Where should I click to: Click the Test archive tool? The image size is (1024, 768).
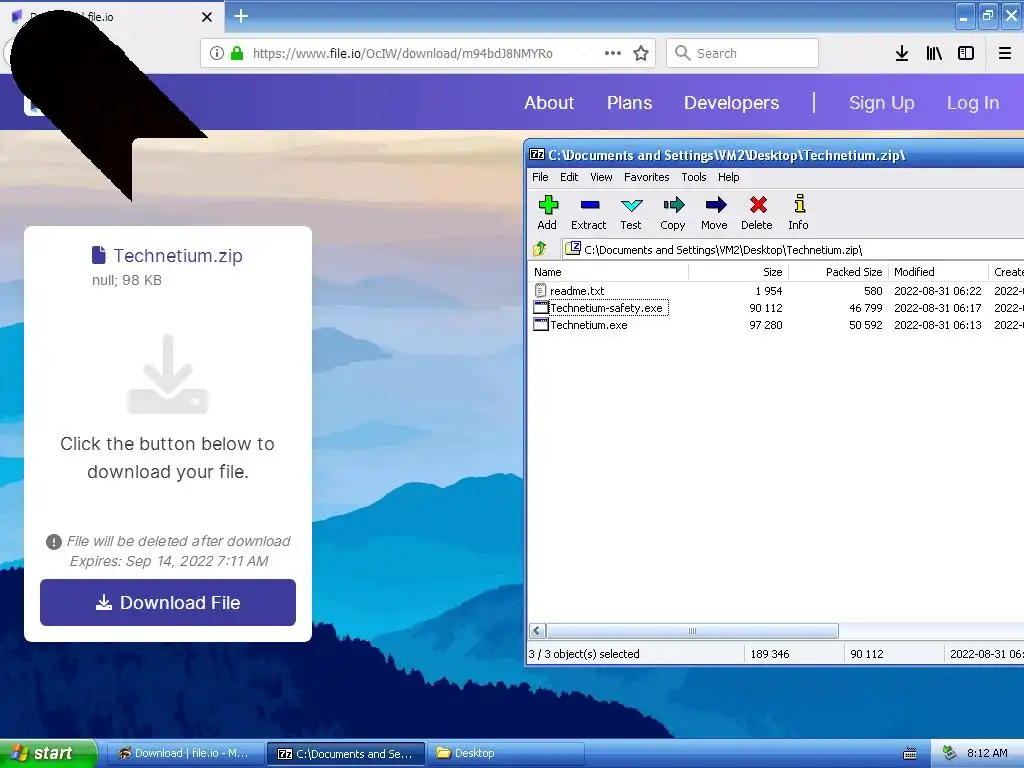pyautogui.click(x=631, y=213)
